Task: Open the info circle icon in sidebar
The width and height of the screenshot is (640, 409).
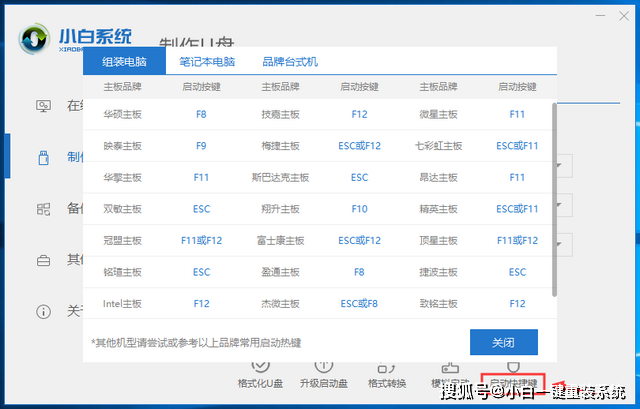Action: coord(43,312)
